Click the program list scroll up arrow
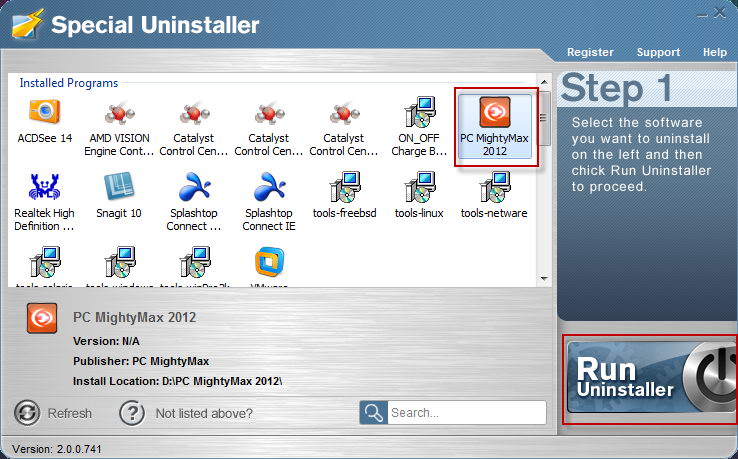This screenshot has width=738, height=459. (x=544, y=82)
